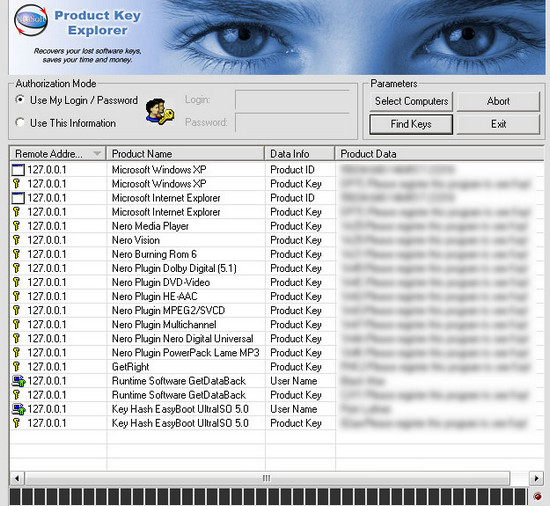Click user icon of GetDataBack User Name row
Image resolution: width=550 pixels, height=506 pixels.
click(x=19, y=381)
